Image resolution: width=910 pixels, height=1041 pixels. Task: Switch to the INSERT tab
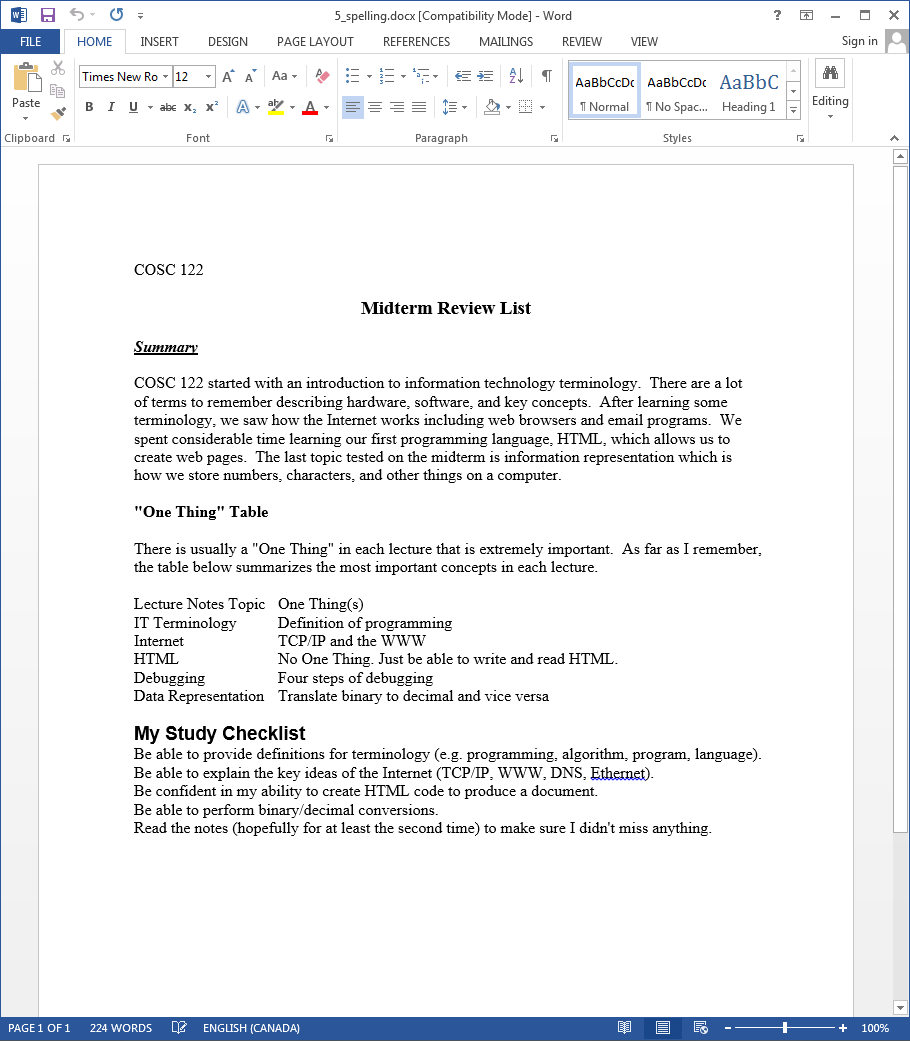tap(159, 42)
